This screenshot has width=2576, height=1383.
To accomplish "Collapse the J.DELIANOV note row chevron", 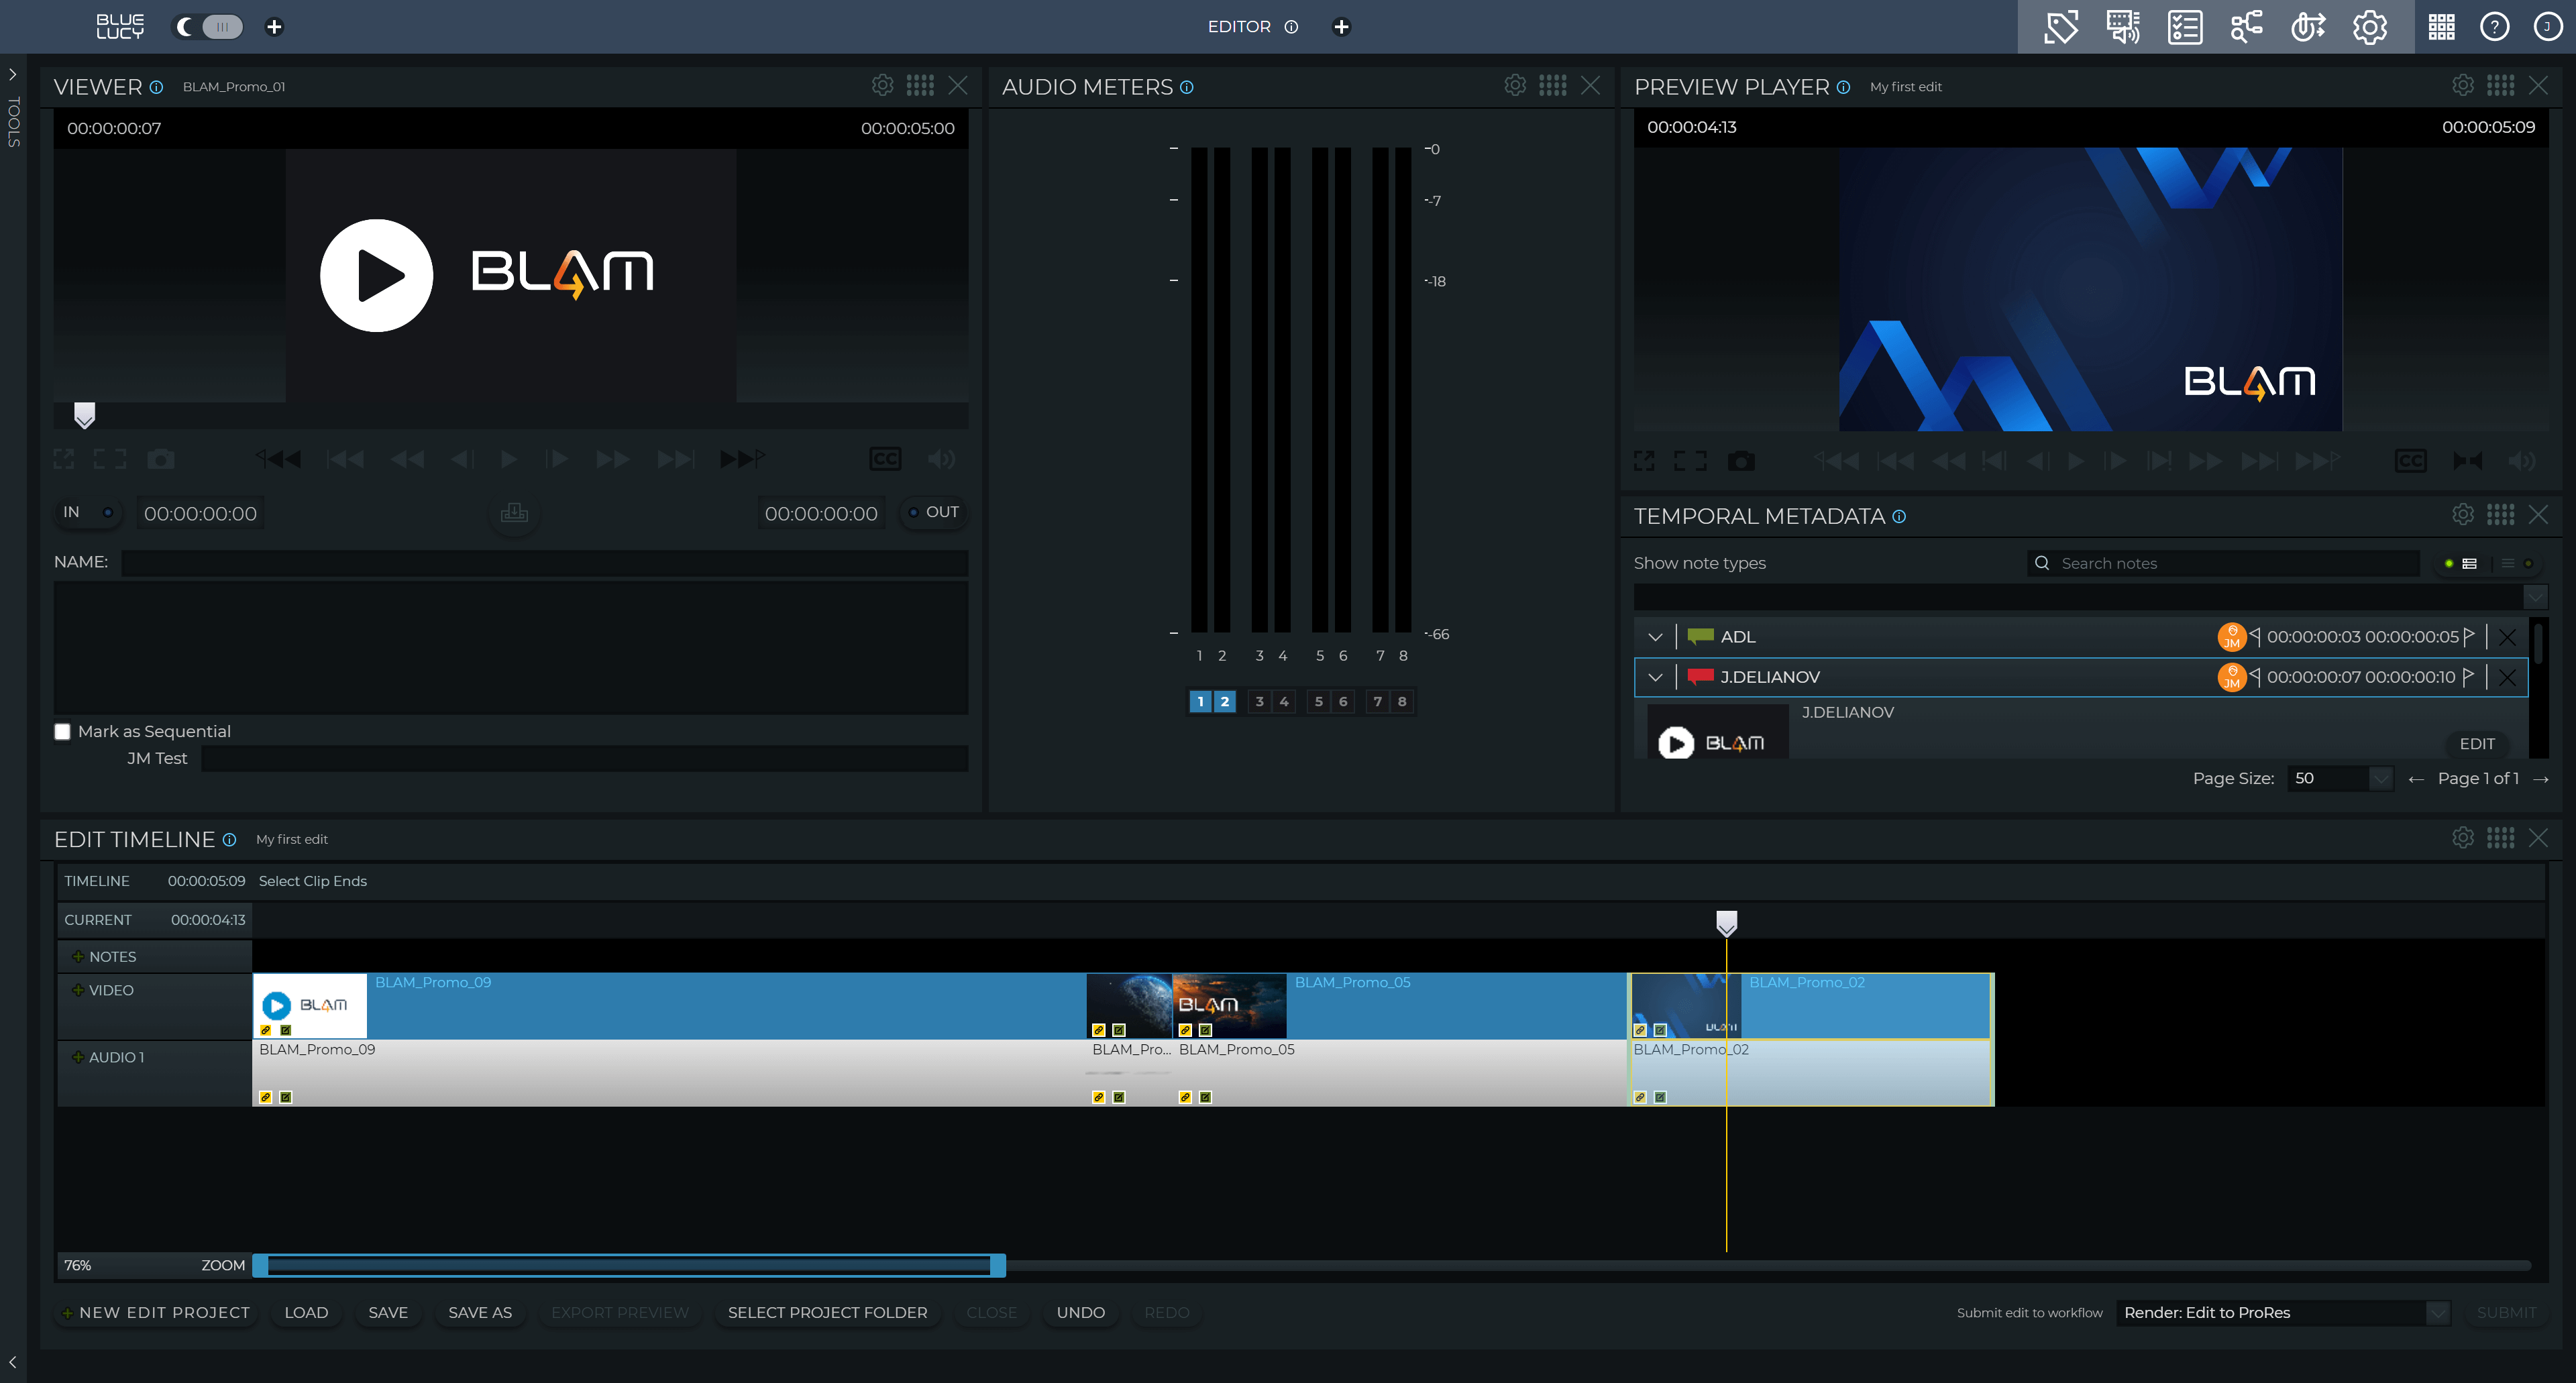I will [x=1655, y=677].
